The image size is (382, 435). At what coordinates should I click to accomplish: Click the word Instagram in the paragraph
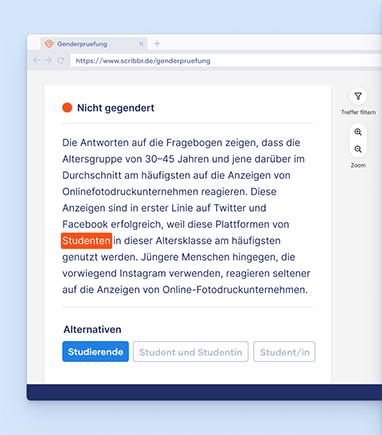[143, 274]
